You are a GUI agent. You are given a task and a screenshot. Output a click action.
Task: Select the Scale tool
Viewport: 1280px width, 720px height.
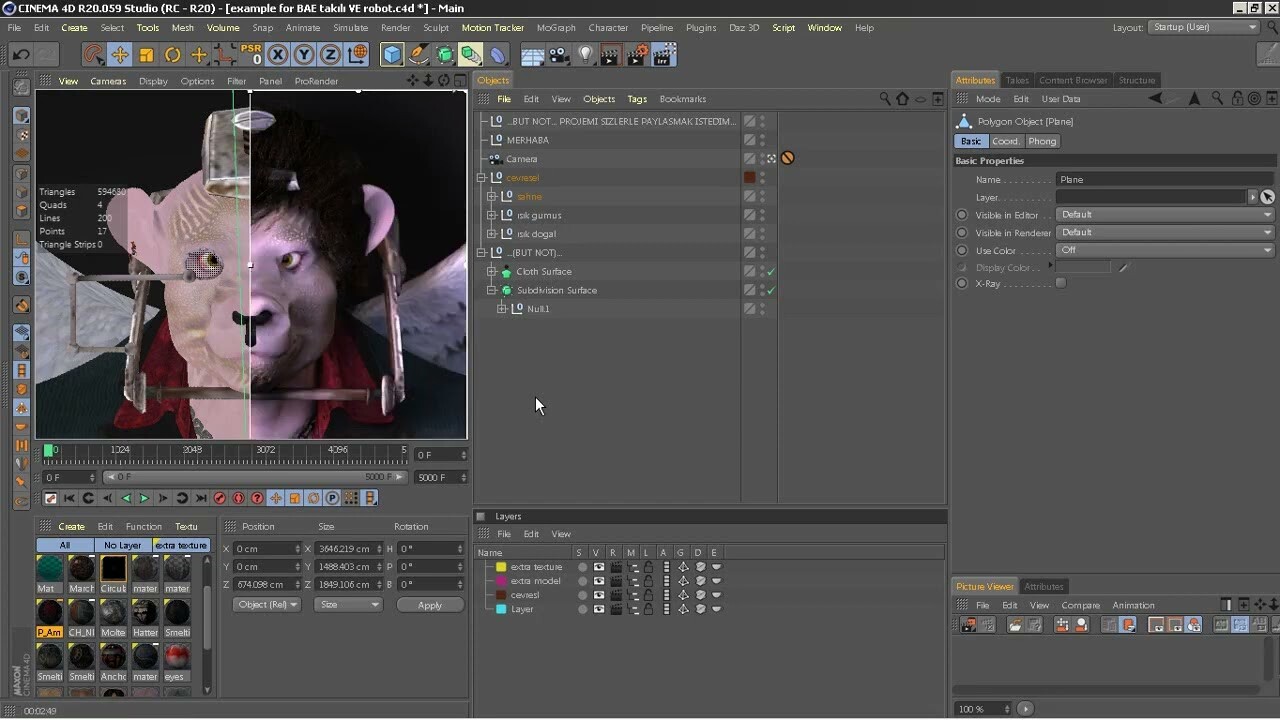pyautogui.click(x=145, y=54)
